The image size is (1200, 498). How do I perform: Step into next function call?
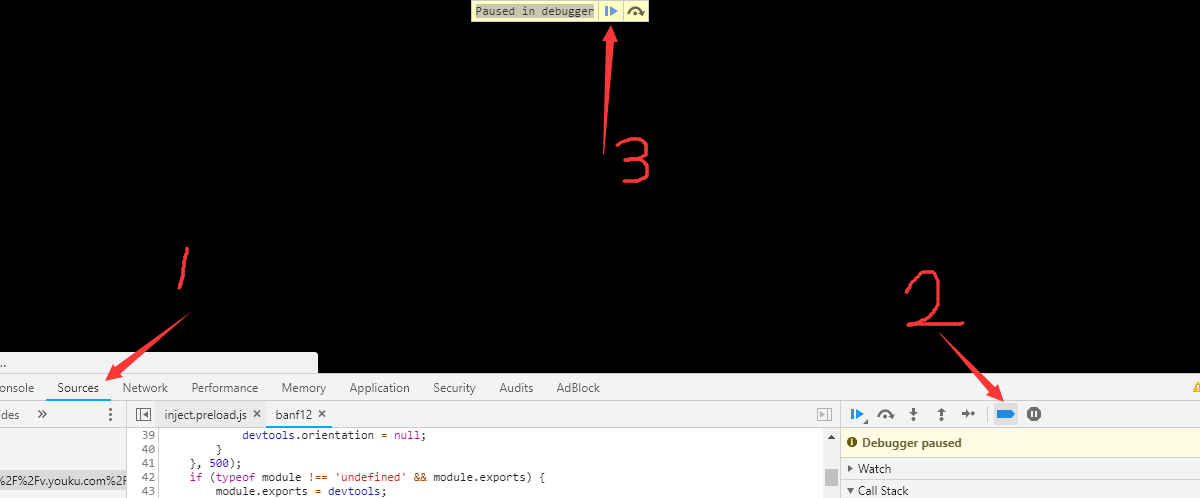point(913,414)
